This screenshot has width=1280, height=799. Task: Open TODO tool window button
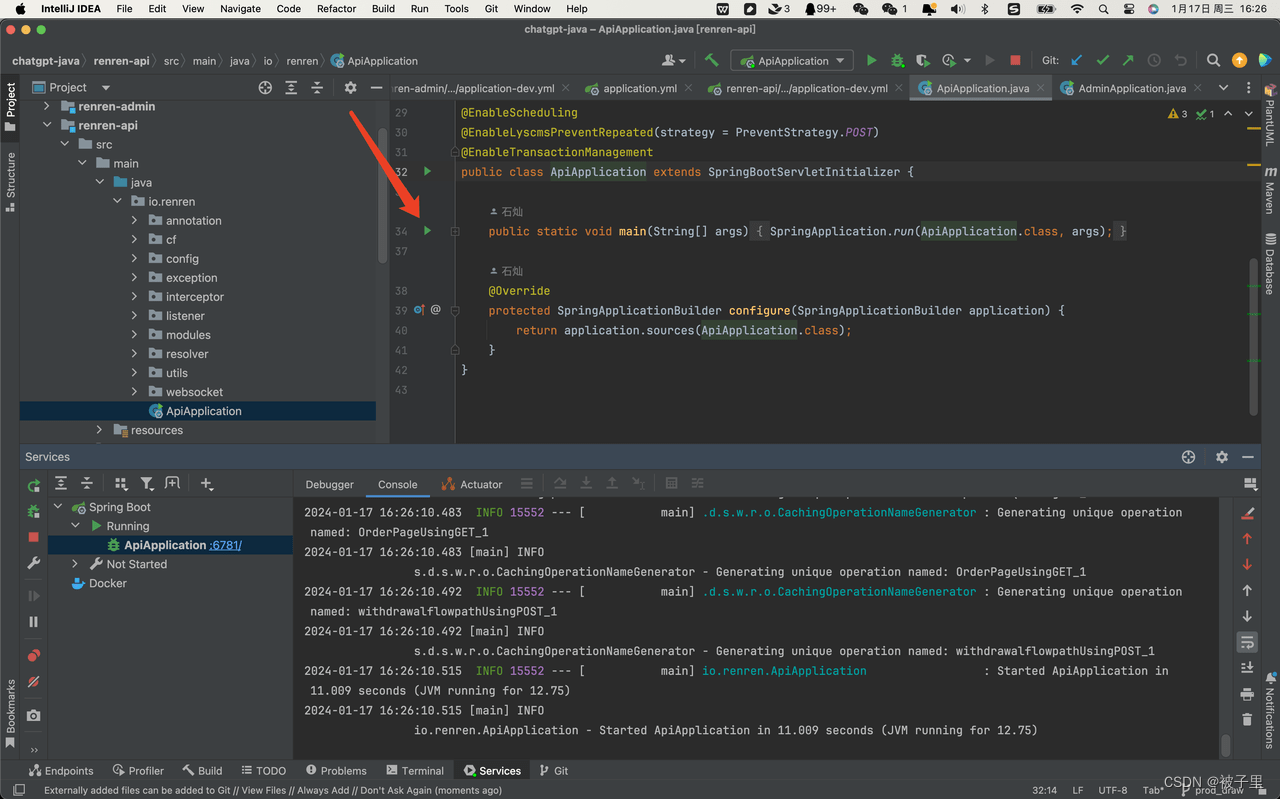click(x=264, y=771)
